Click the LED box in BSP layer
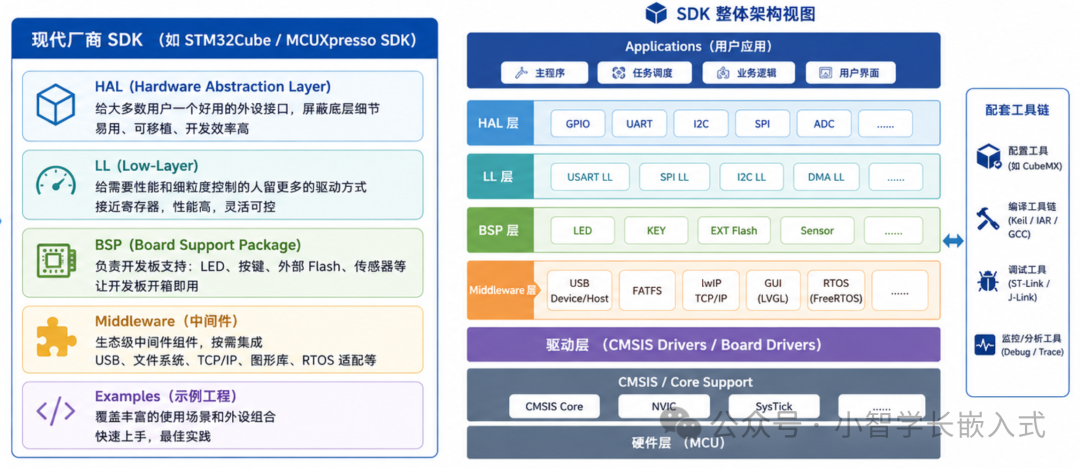Viewport: 1080px width, 468px height. pyautogui.click(x=583, y=230)
